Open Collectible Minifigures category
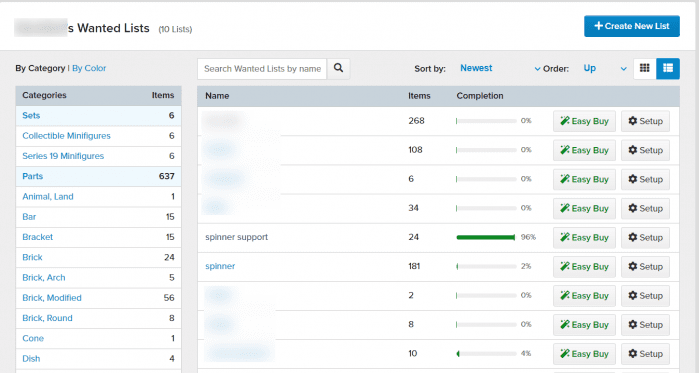This screenshot has width=699, height=373. 66,136
